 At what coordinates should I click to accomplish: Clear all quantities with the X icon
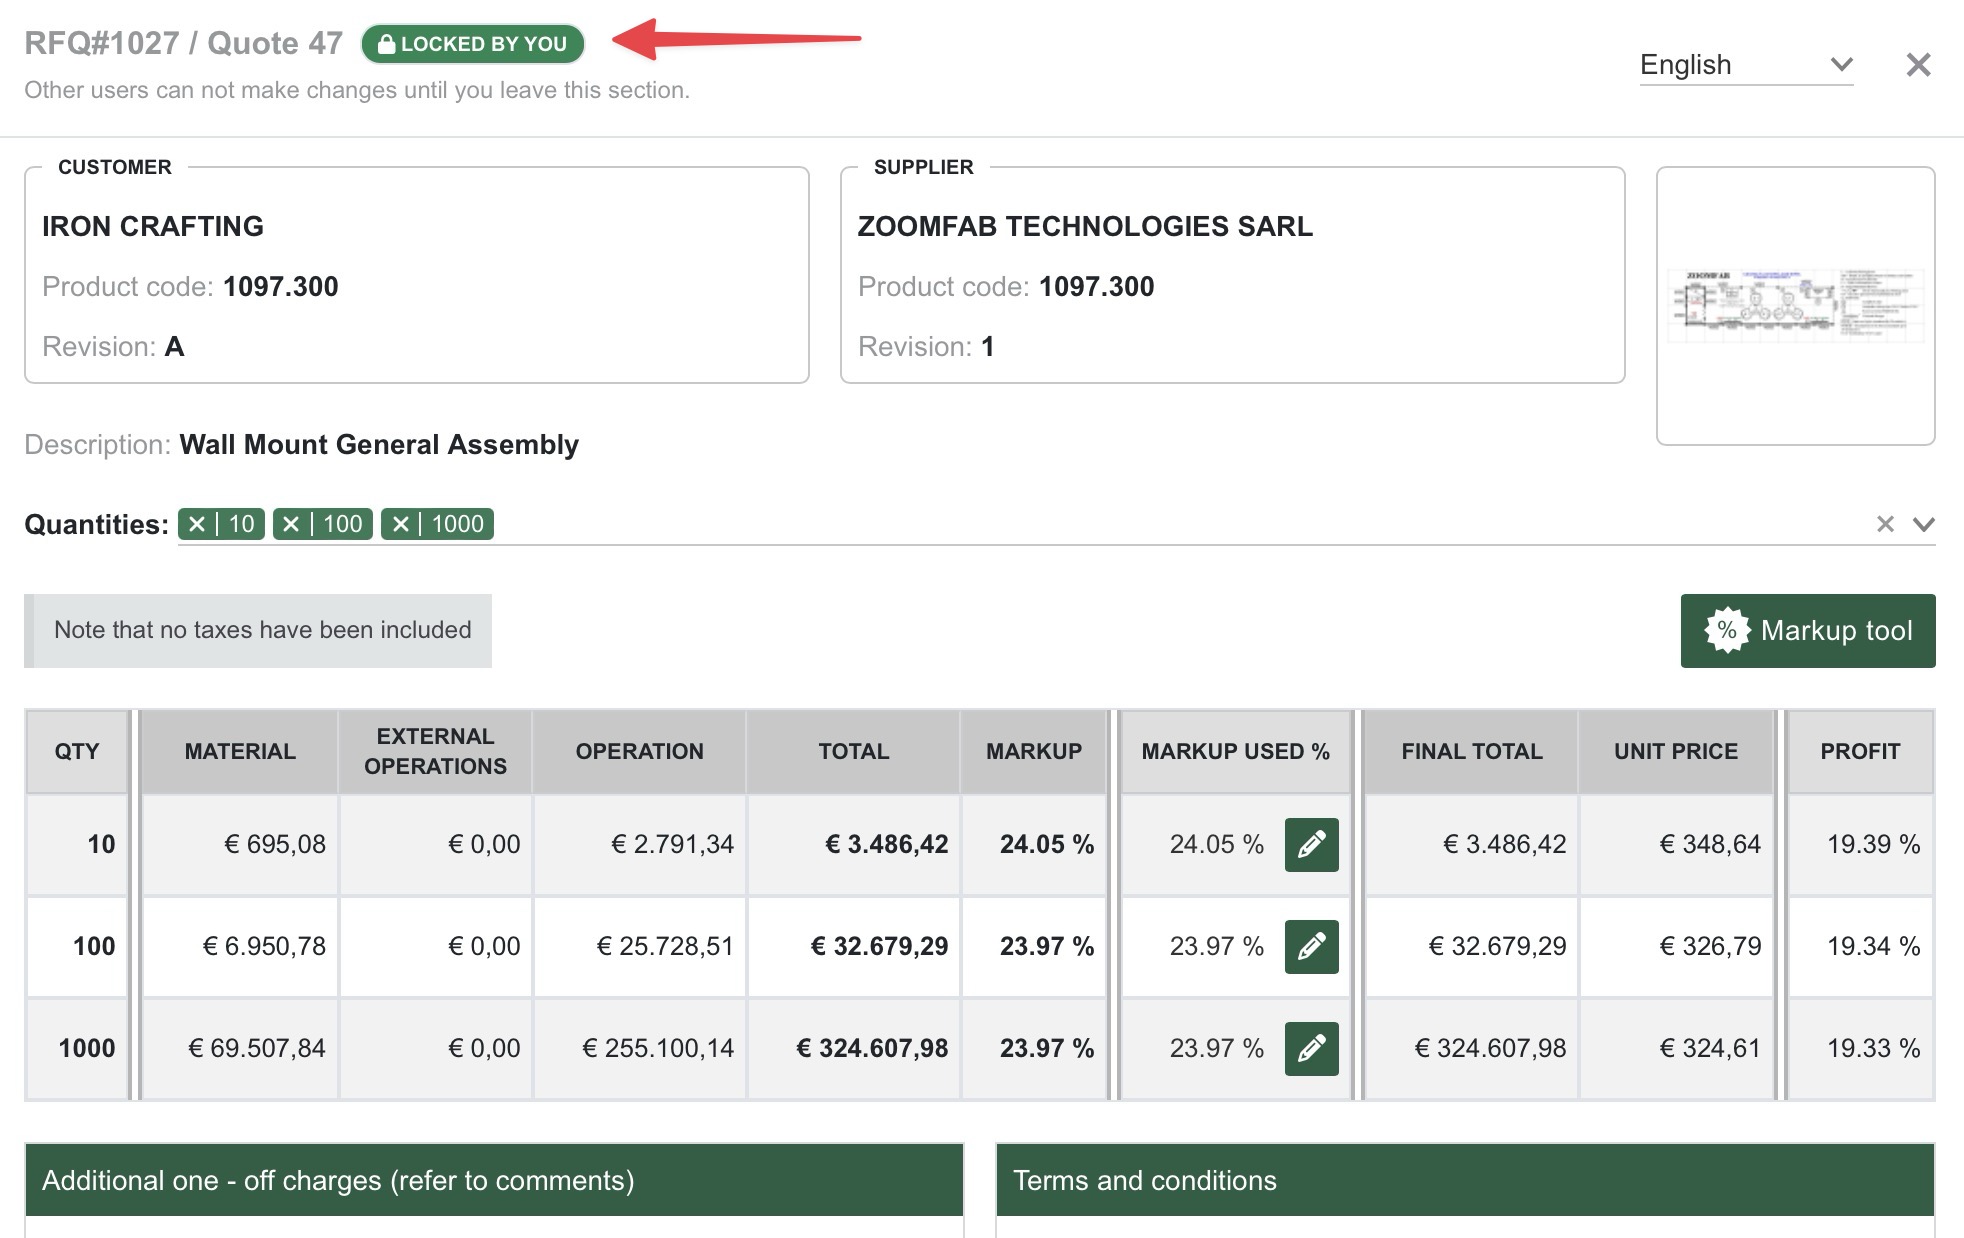(1885, 524)
